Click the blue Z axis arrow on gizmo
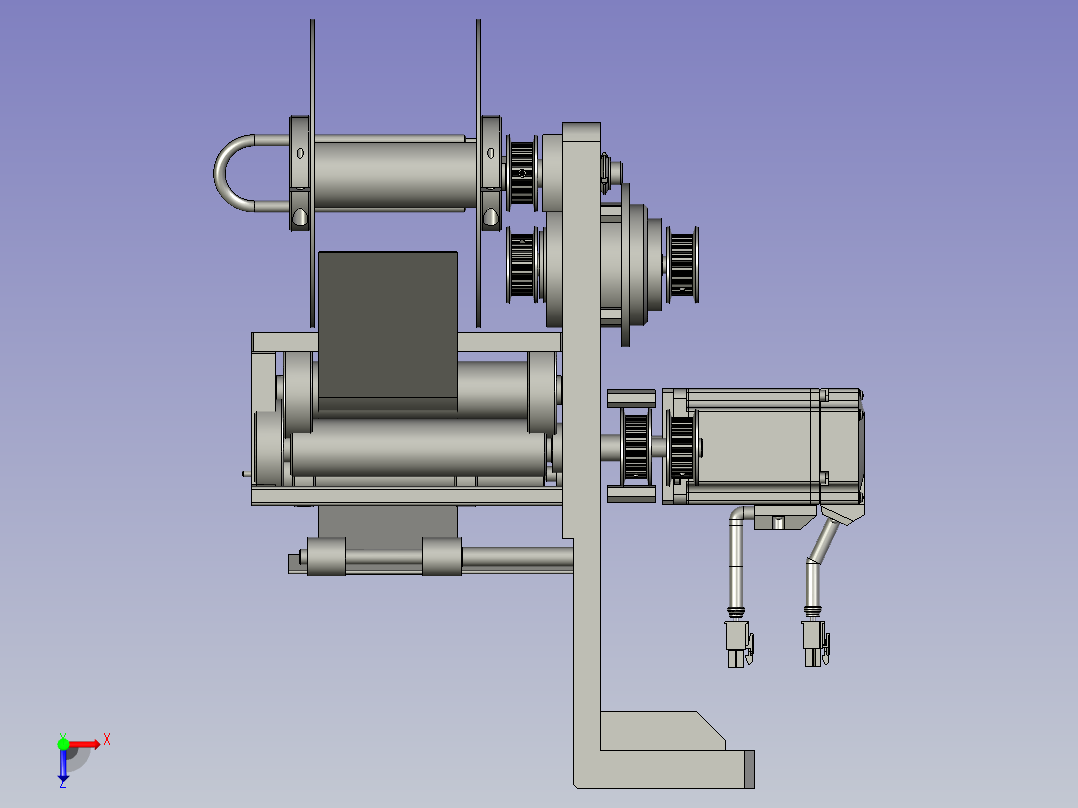 click(x=63, y=766)
